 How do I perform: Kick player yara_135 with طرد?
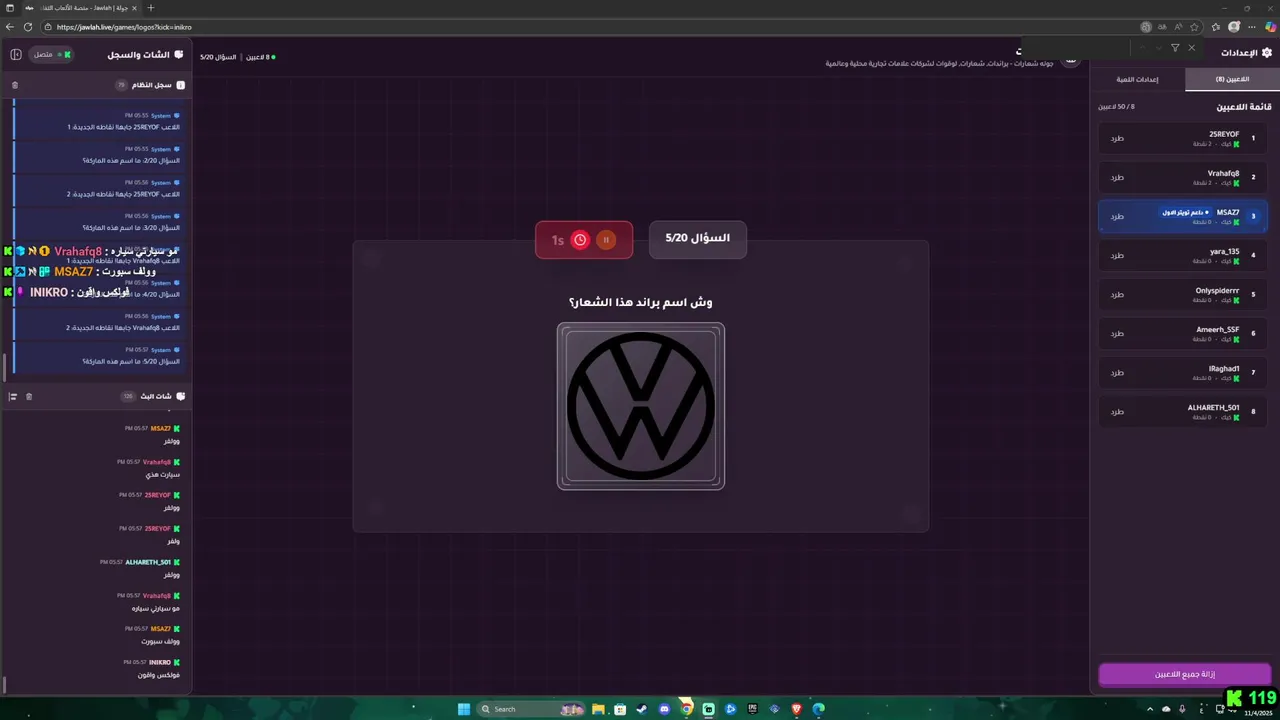point(1117,255)
